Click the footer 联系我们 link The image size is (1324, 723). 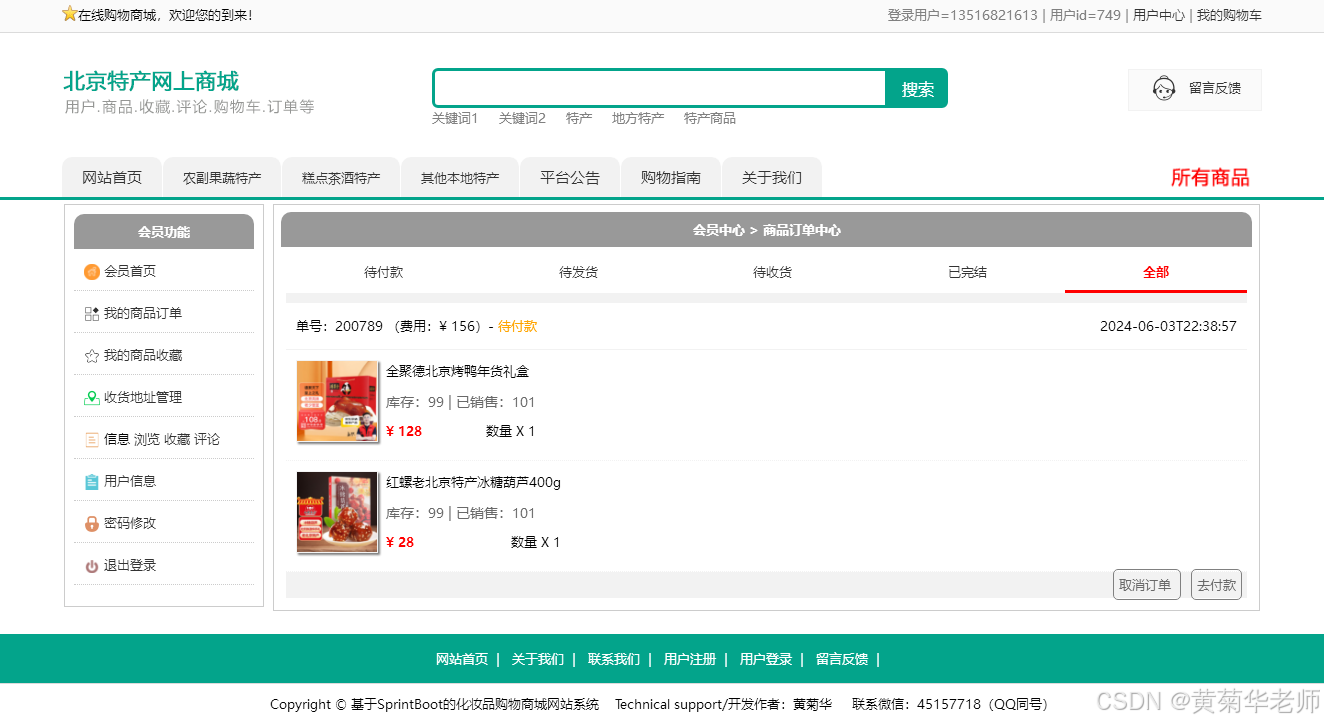click(614, 660)
